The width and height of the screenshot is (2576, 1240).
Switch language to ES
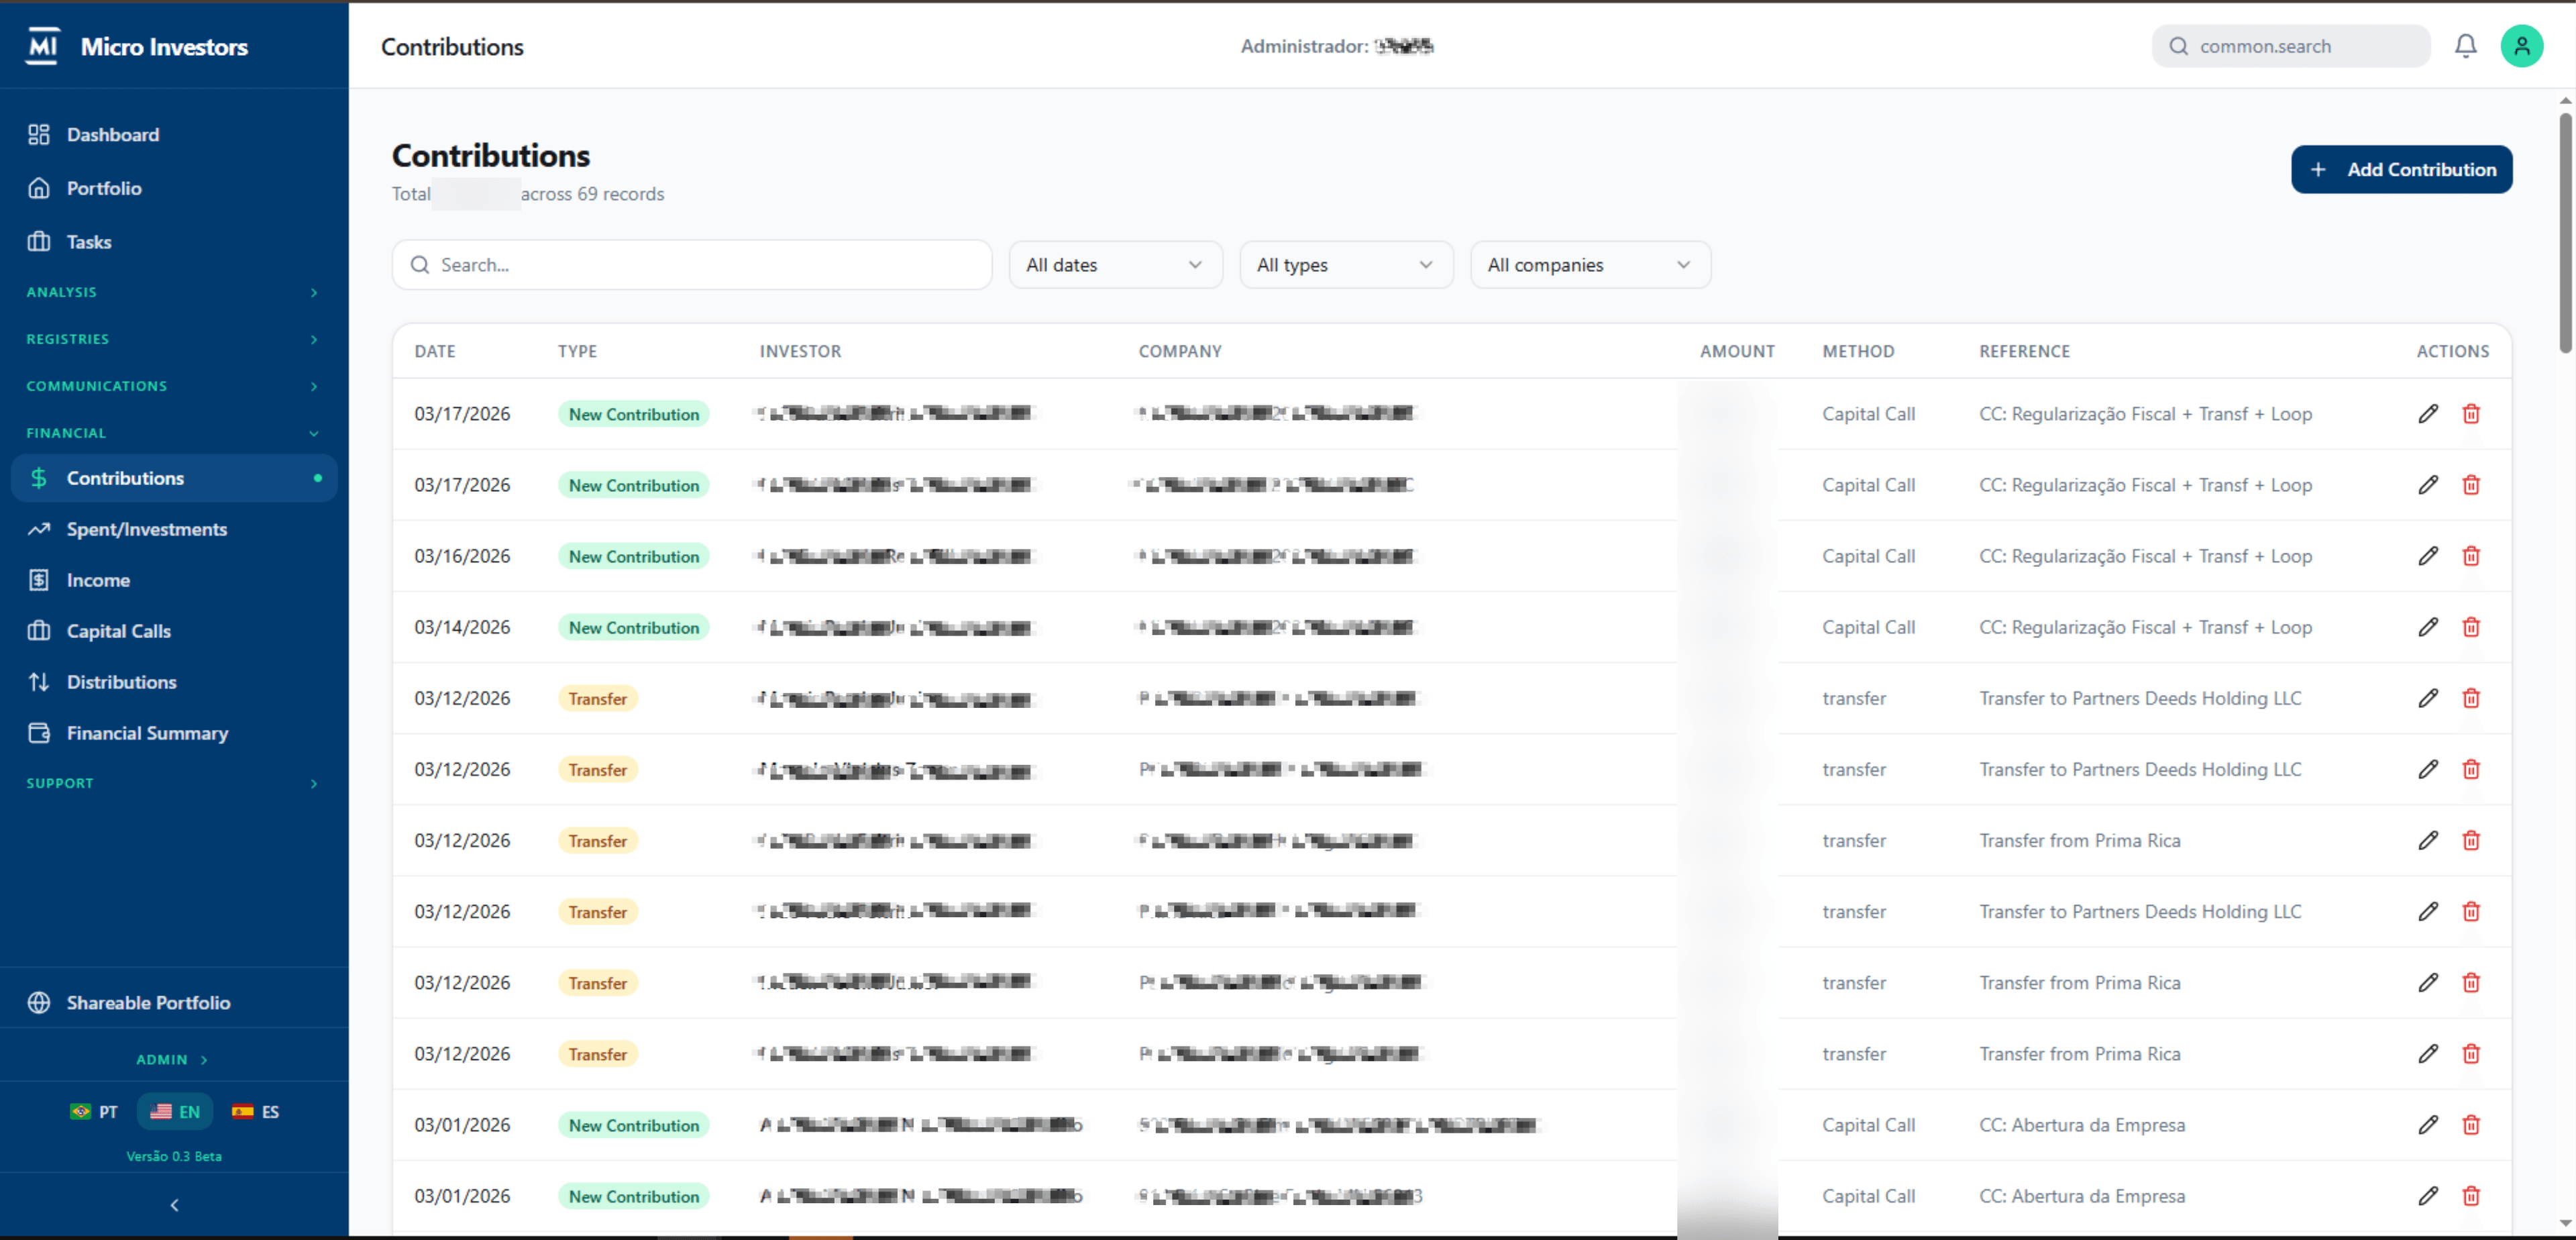[x=255, y=1112]
